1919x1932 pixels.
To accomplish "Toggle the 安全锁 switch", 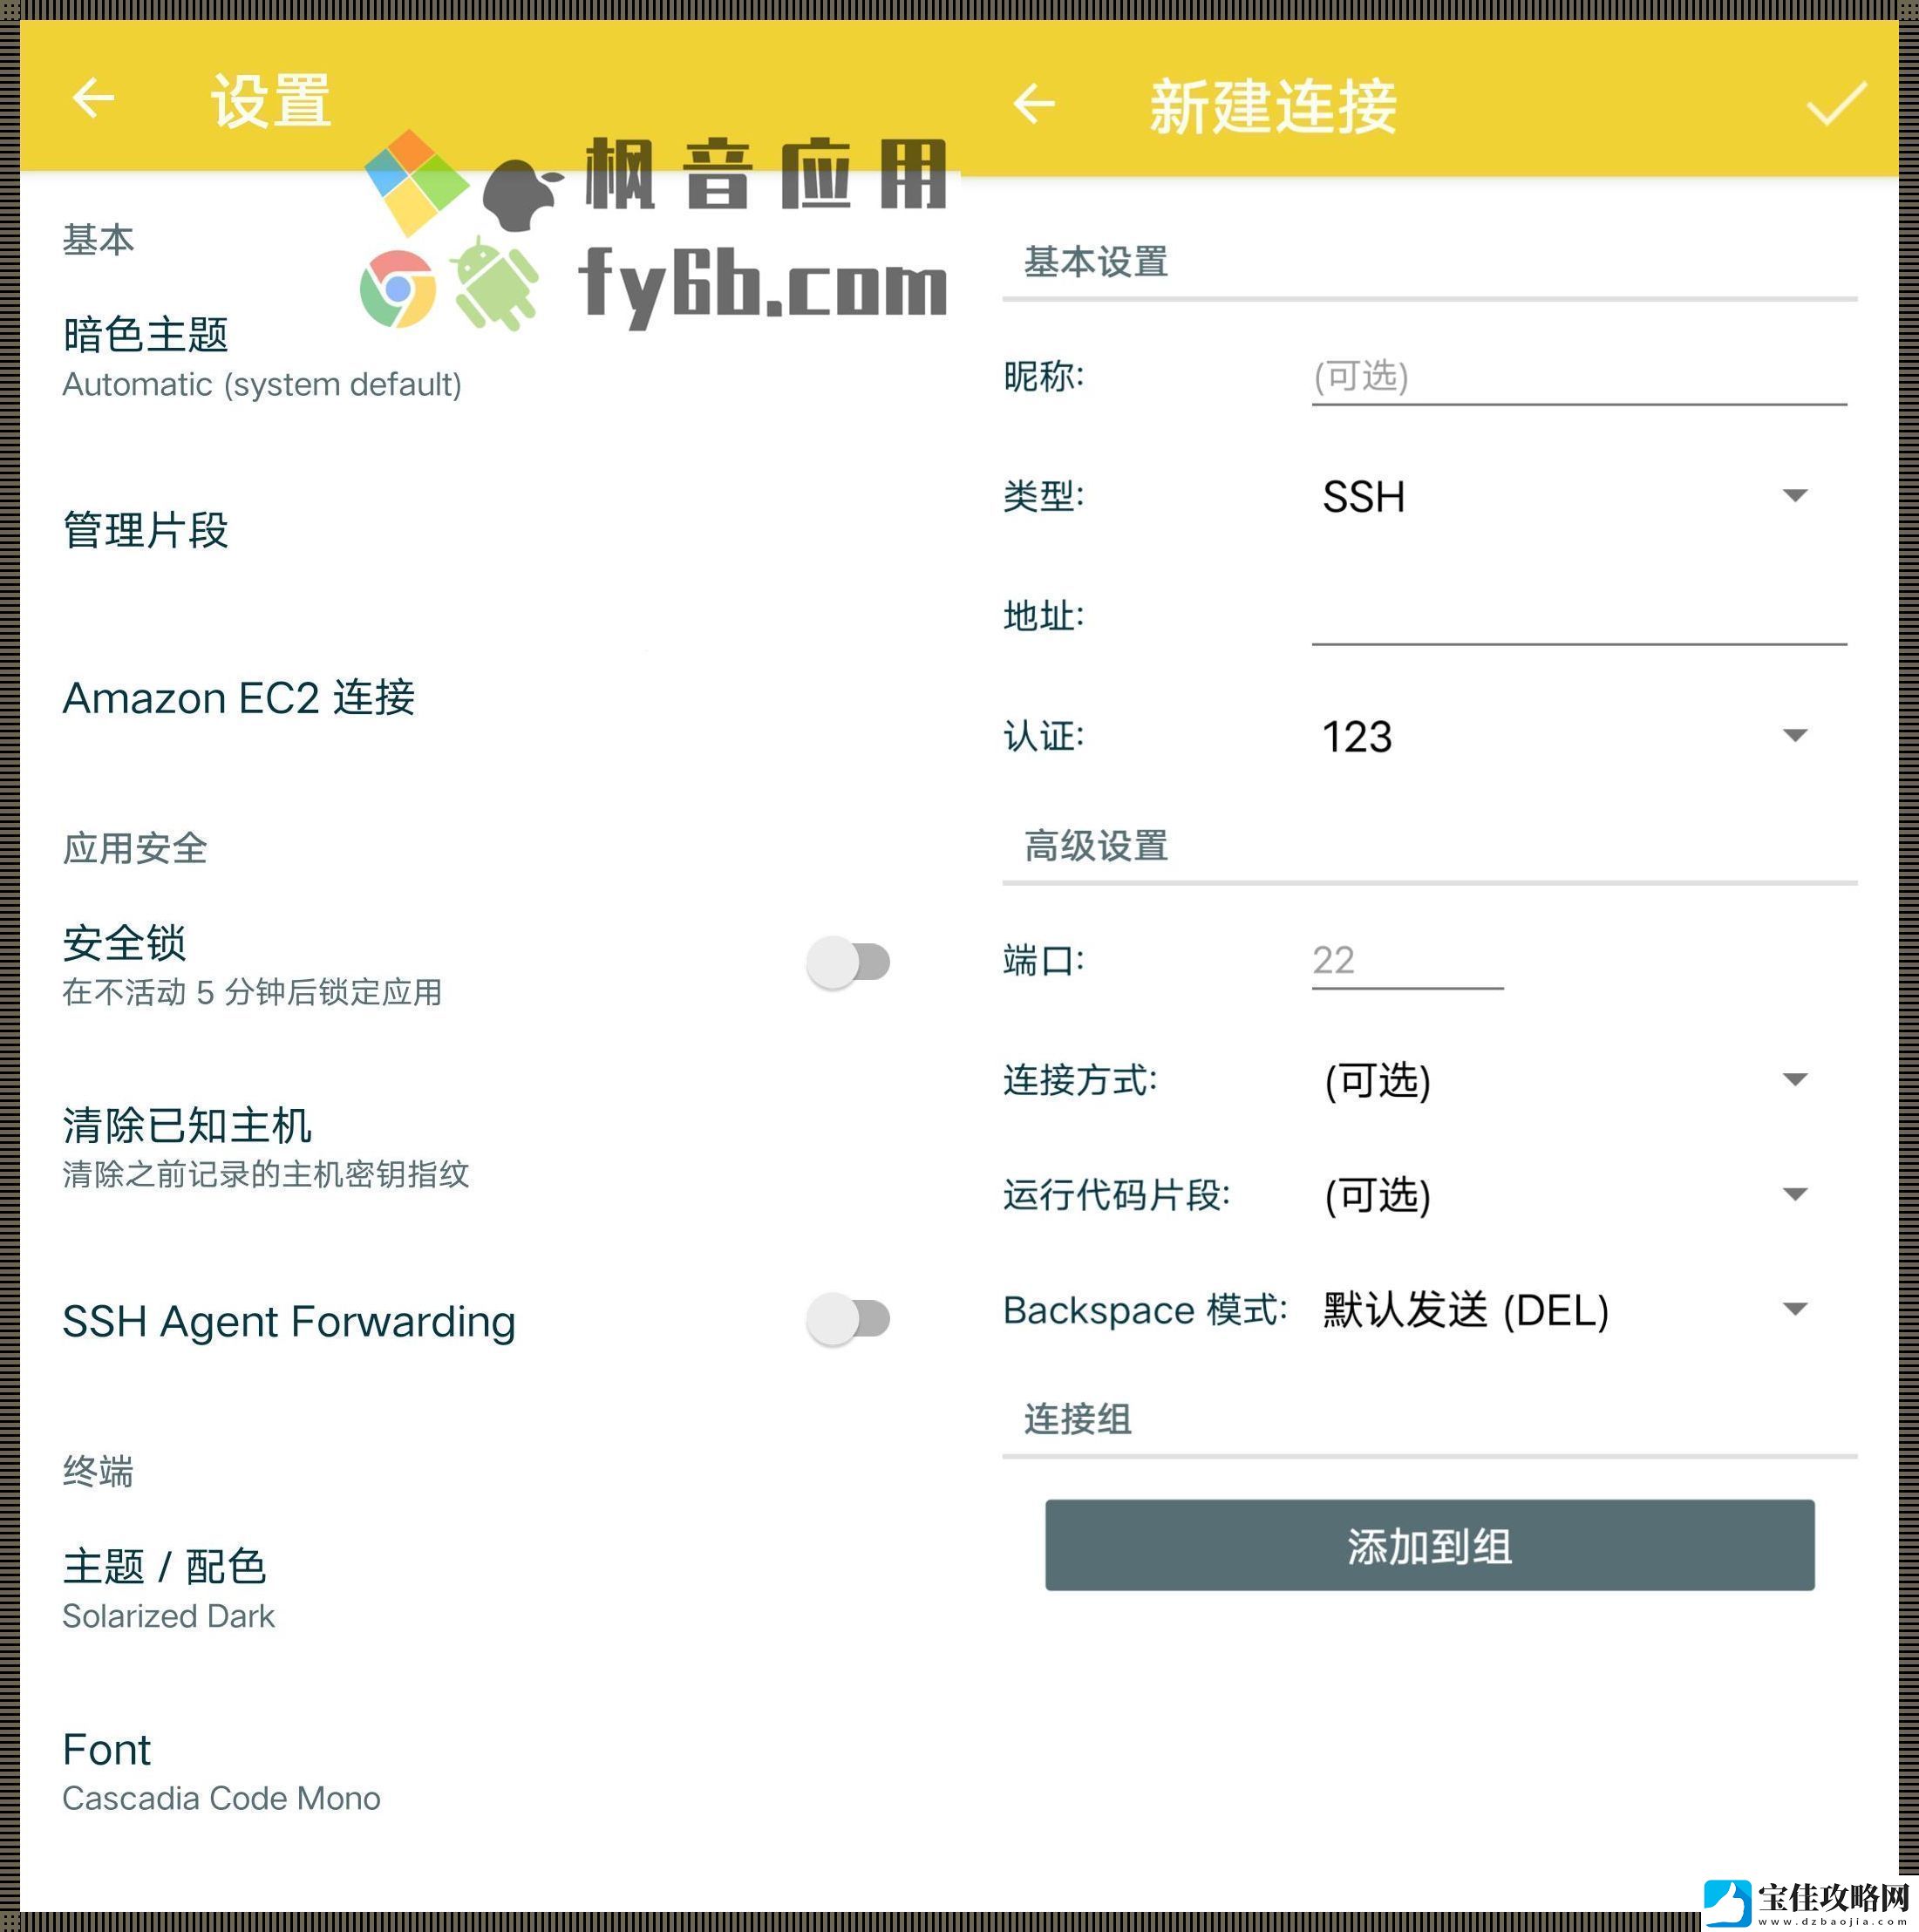I will (848, 962).
